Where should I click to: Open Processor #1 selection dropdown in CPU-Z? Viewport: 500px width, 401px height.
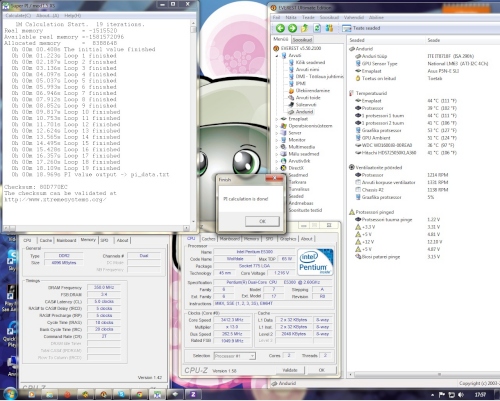[x=235, y=356]
